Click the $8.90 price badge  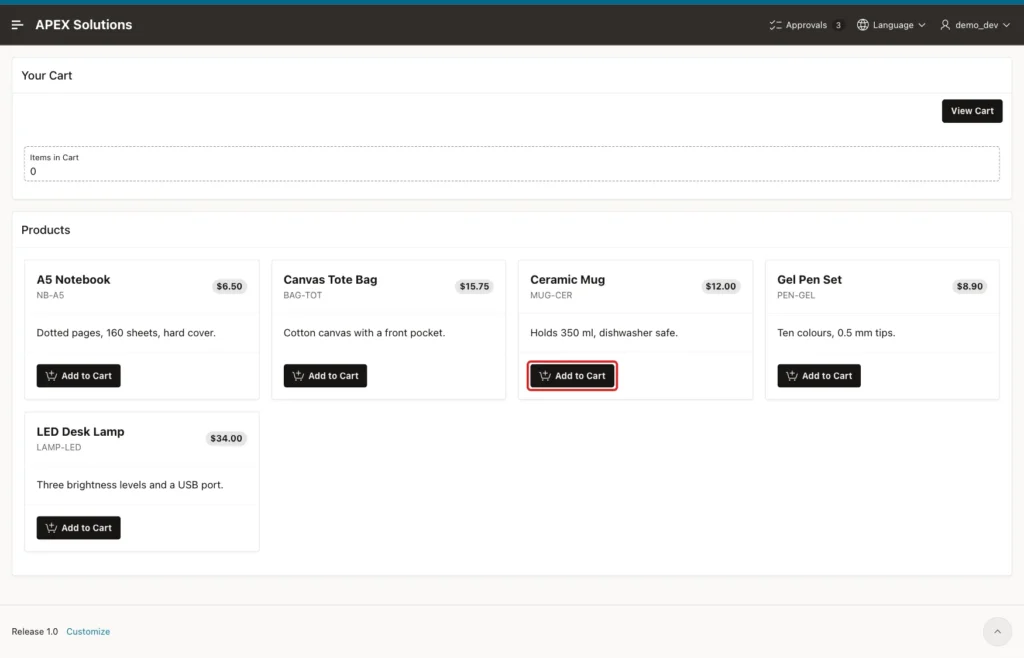pyautogui.click(x=969, y=286)
